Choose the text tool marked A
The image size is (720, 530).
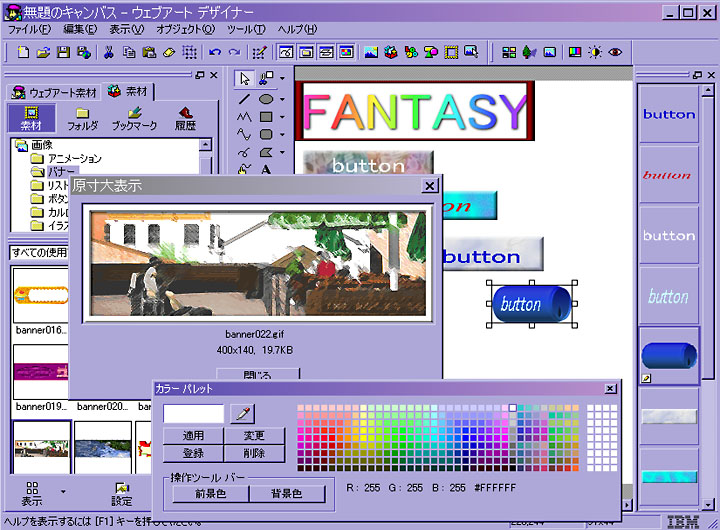pyautogui.click(x=266, y=169)
